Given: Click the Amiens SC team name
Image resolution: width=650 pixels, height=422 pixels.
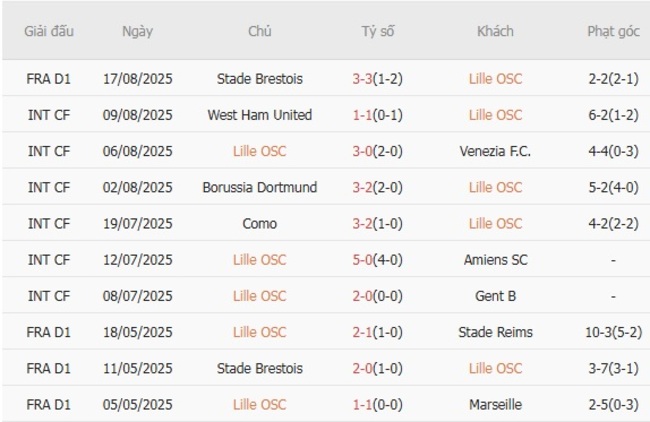Looking at the screenshot, I should [x=495, y=259].
